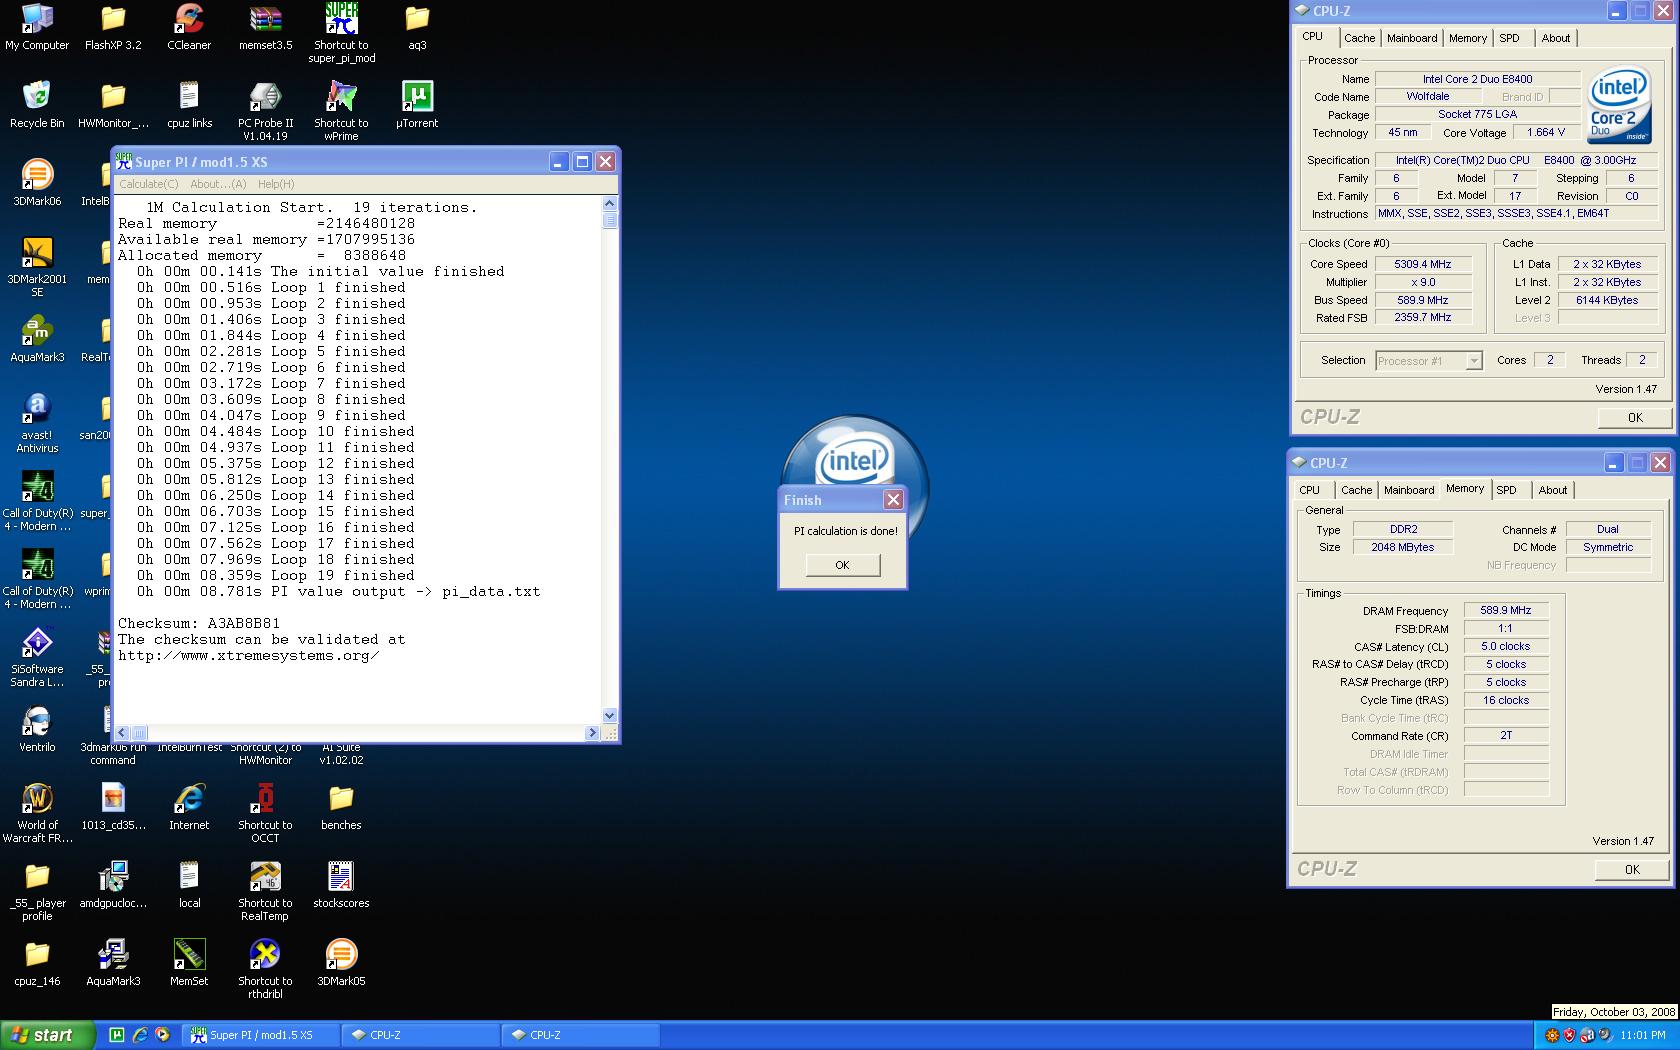
Task: Click the Checksum: A3AB8B81 line
Action: pyautogui.click(x=199, y=623)
